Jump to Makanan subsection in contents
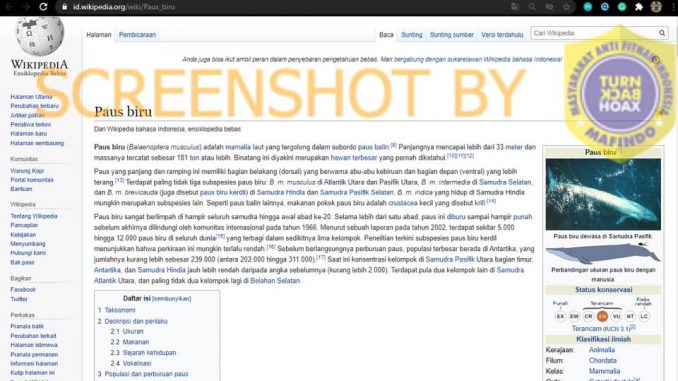Screen dimensions: 678x381 tap(136, 342)
